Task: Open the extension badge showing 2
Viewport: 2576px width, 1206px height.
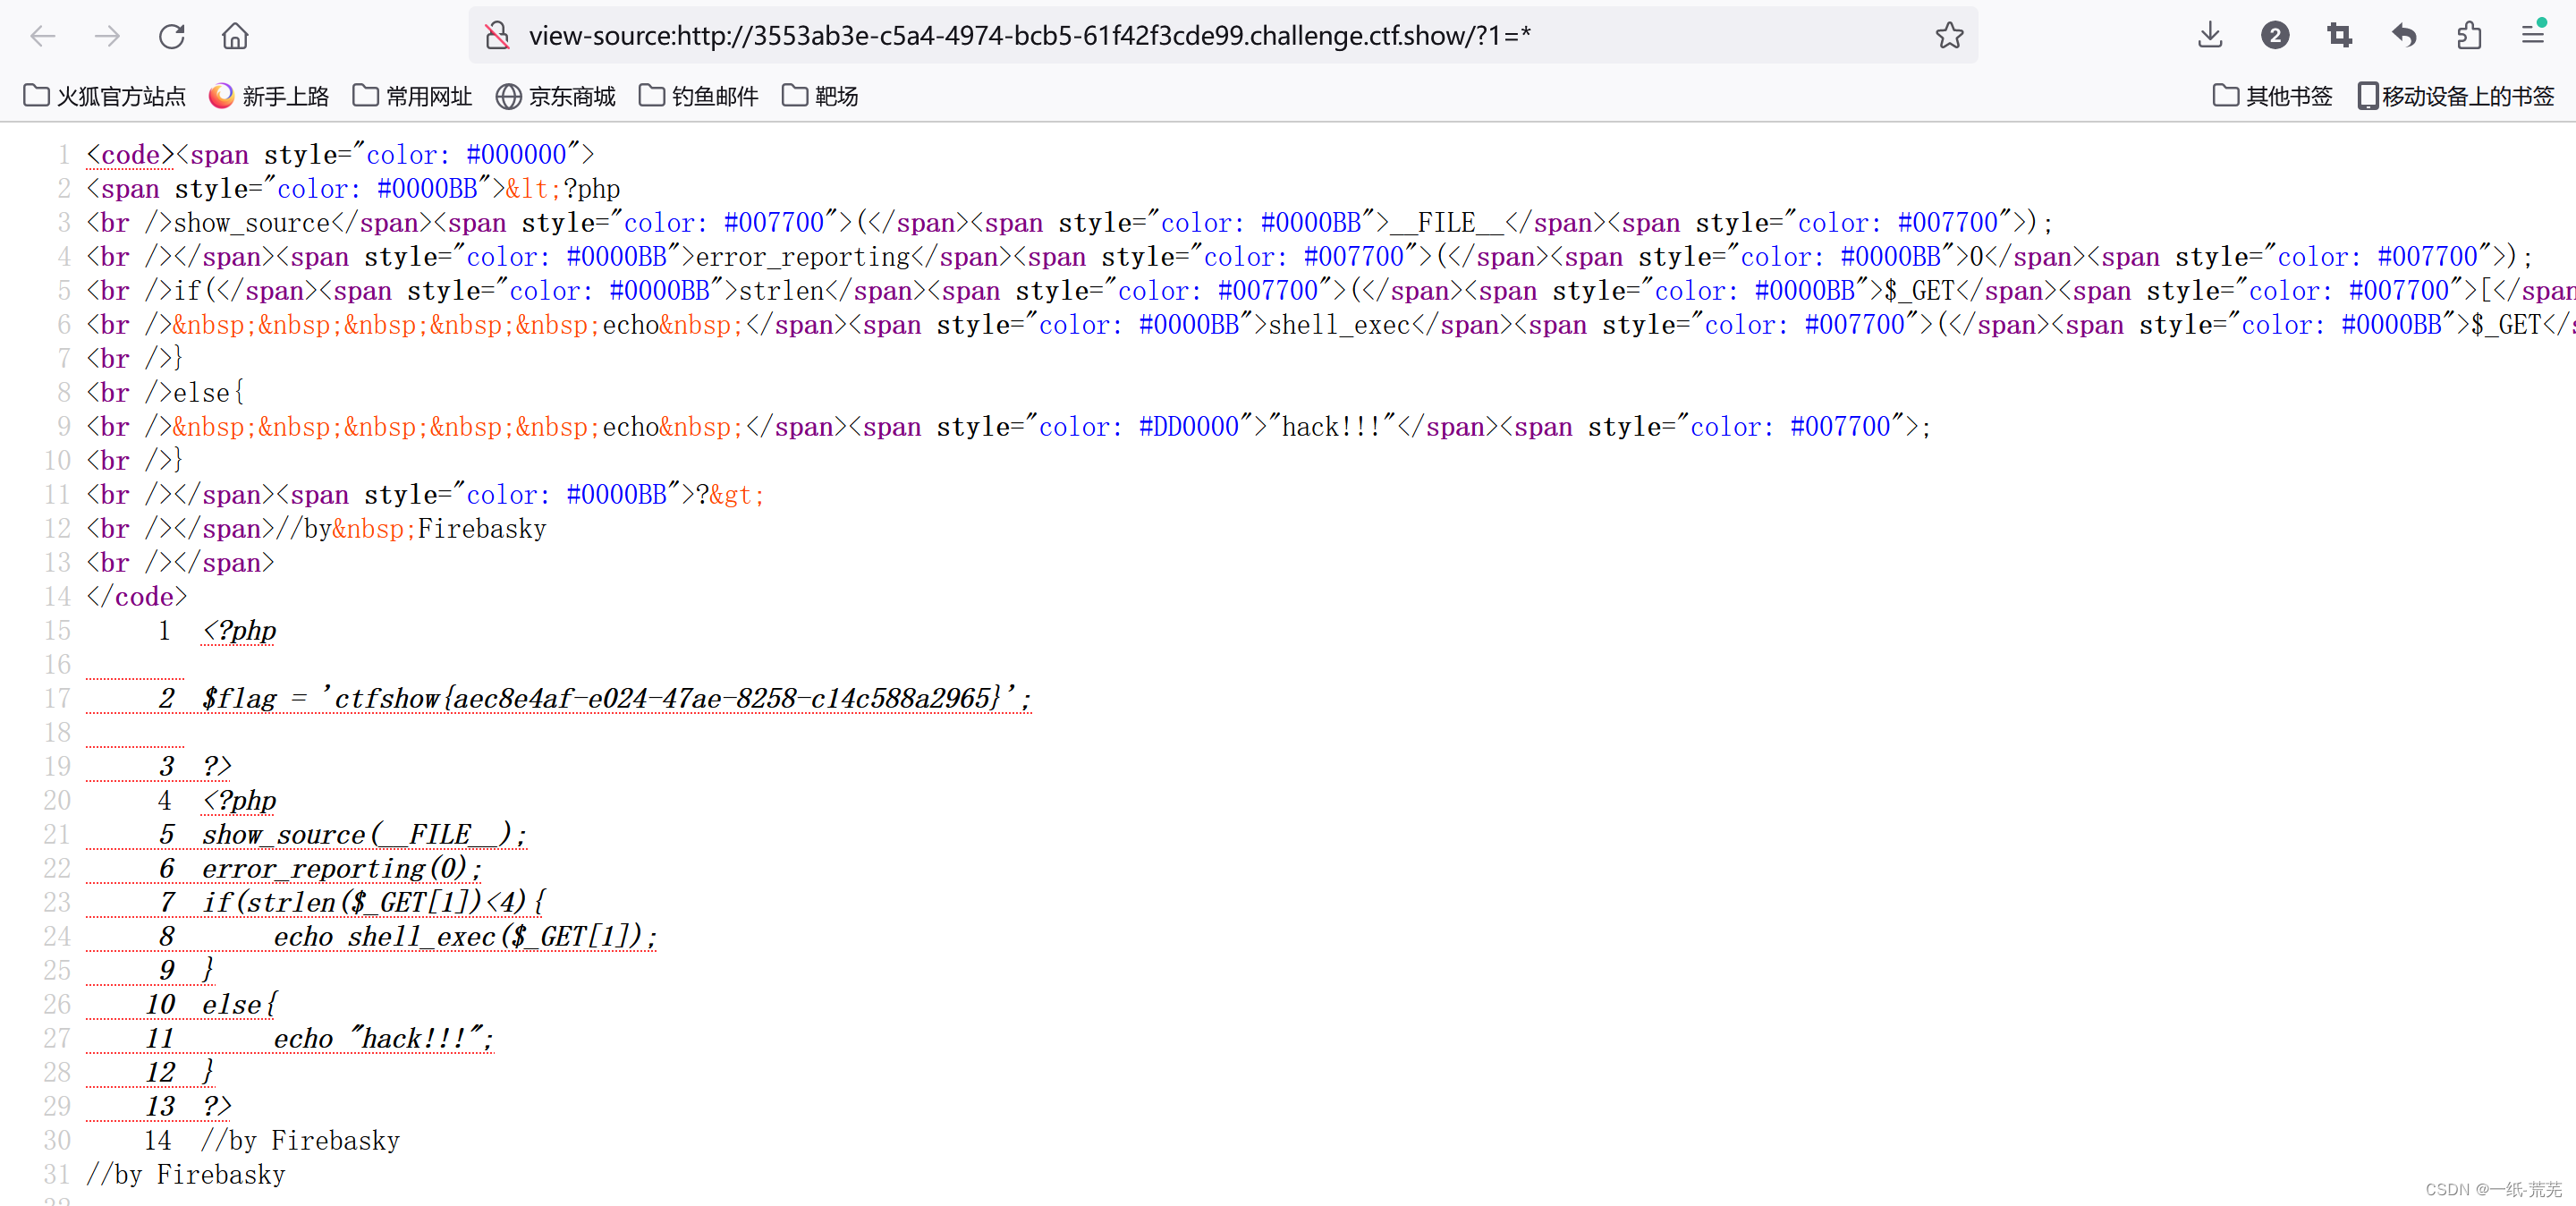Action: click(x=2275, y=36)
